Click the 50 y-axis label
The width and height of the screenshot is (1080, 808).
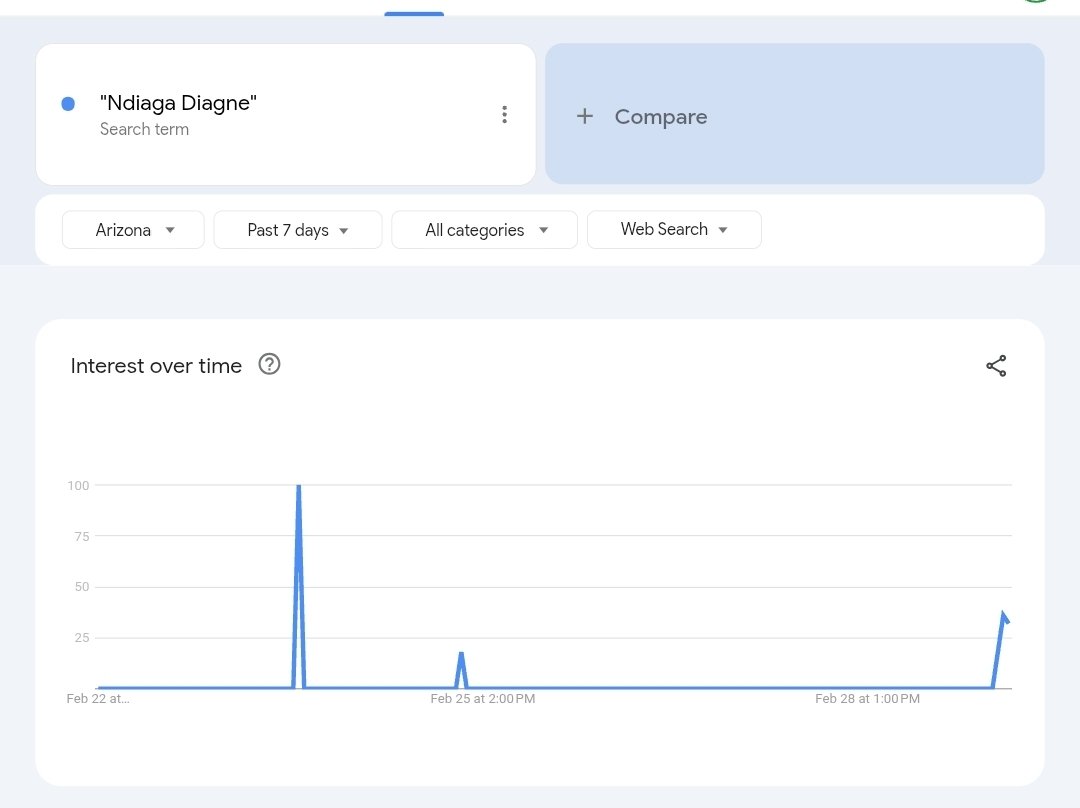point(82,587)
